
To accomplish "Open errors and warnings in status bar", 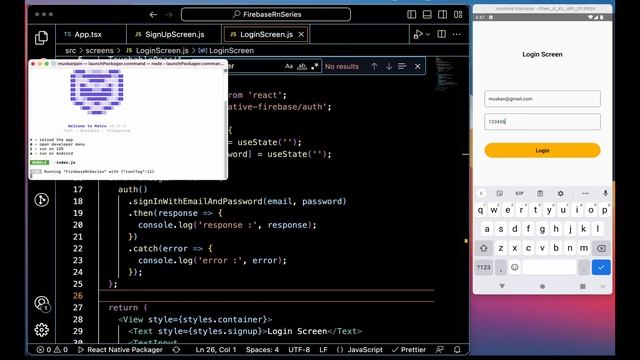I will [x=52, y=349].
